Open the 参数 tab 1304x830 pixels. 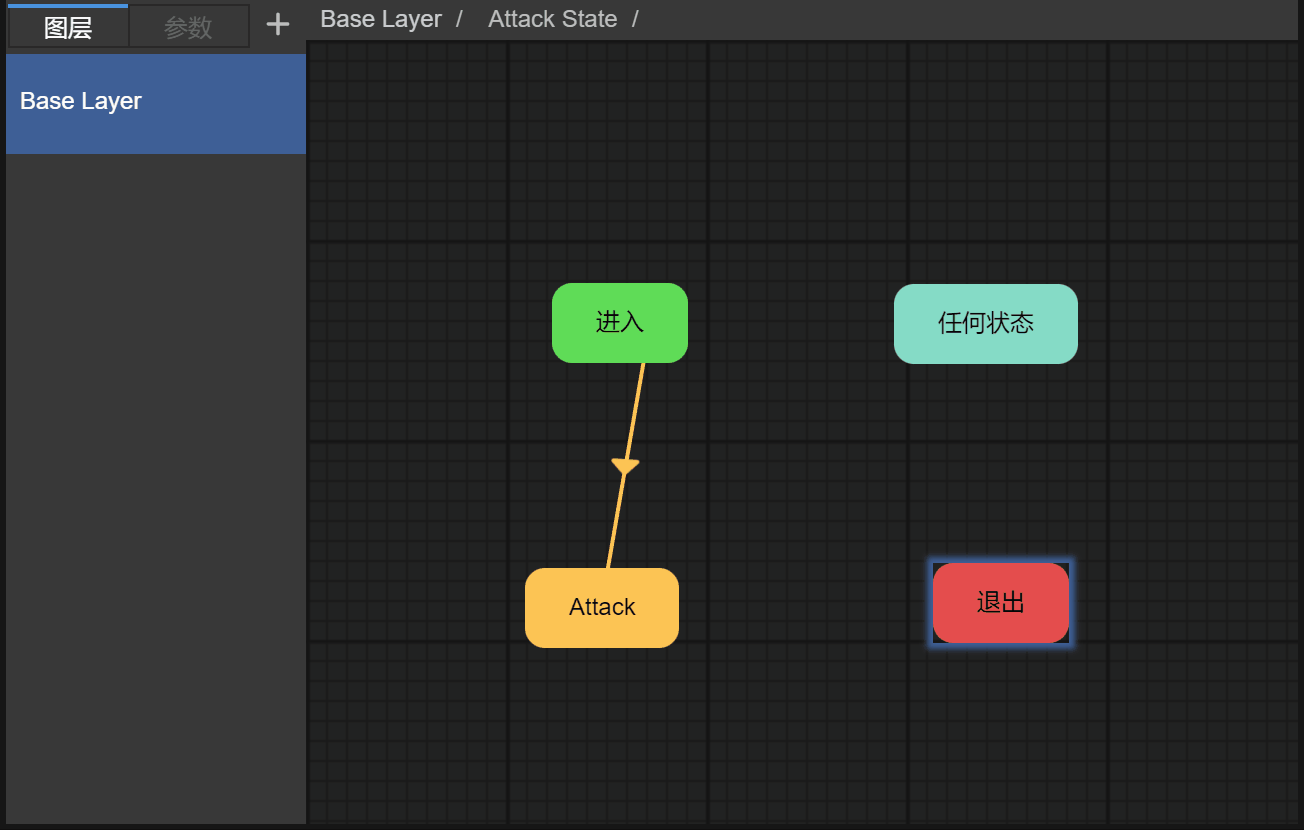tap(188, 27)
